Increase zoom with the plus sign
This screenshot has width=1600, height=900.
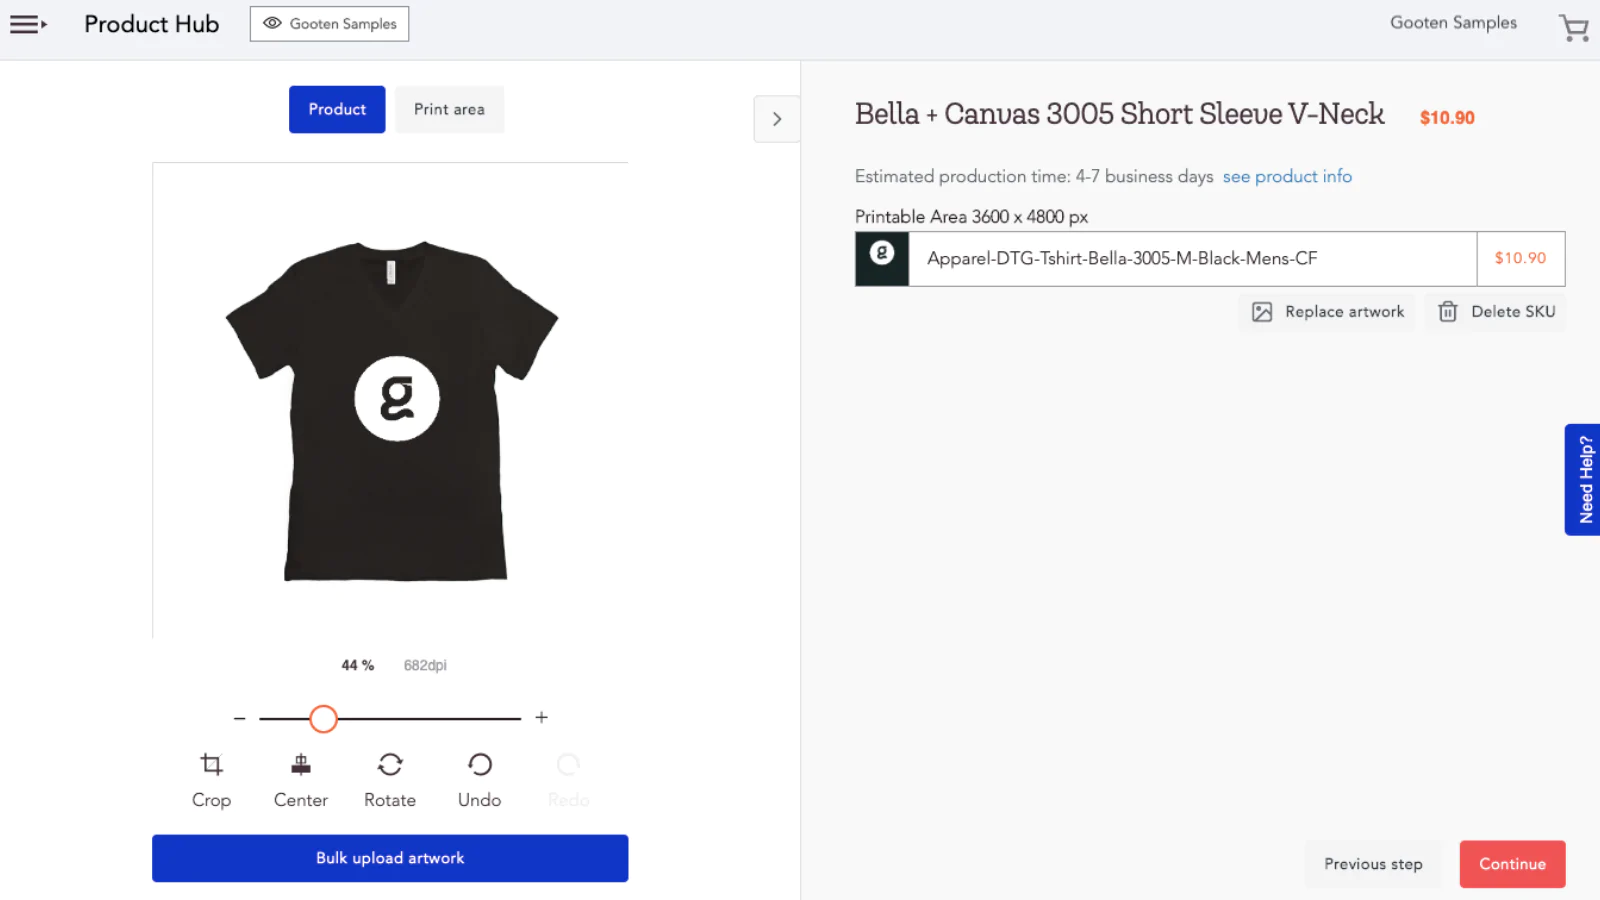pyautogui.click(x=541, y=717)
